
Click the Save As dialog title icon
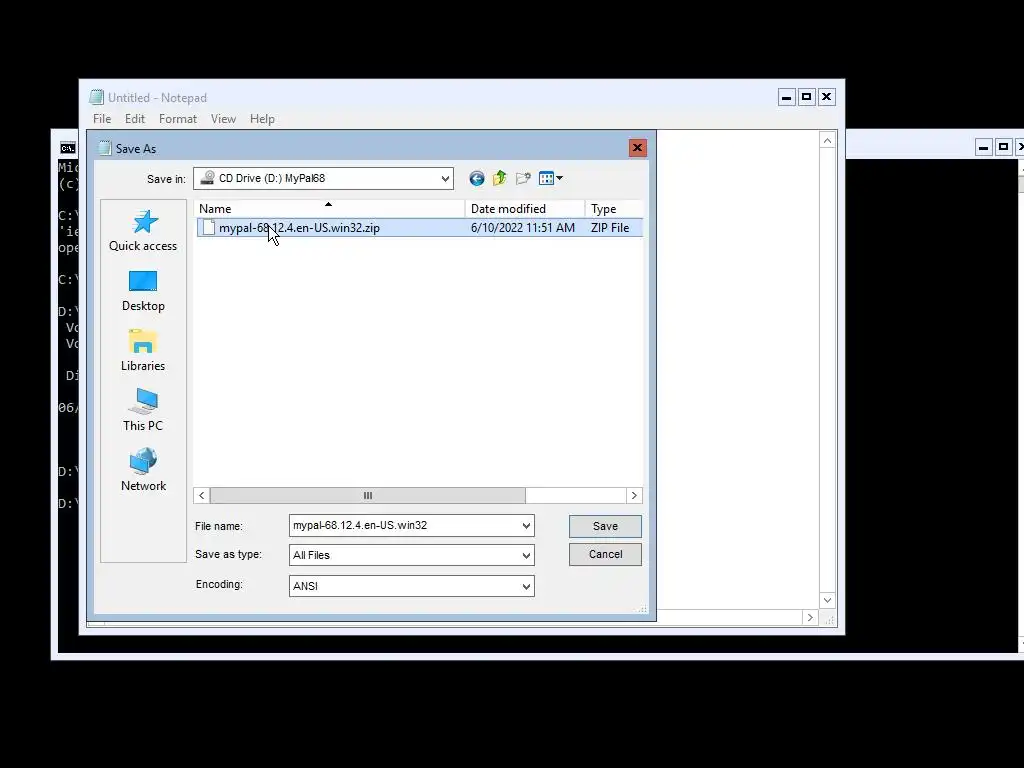105,148
